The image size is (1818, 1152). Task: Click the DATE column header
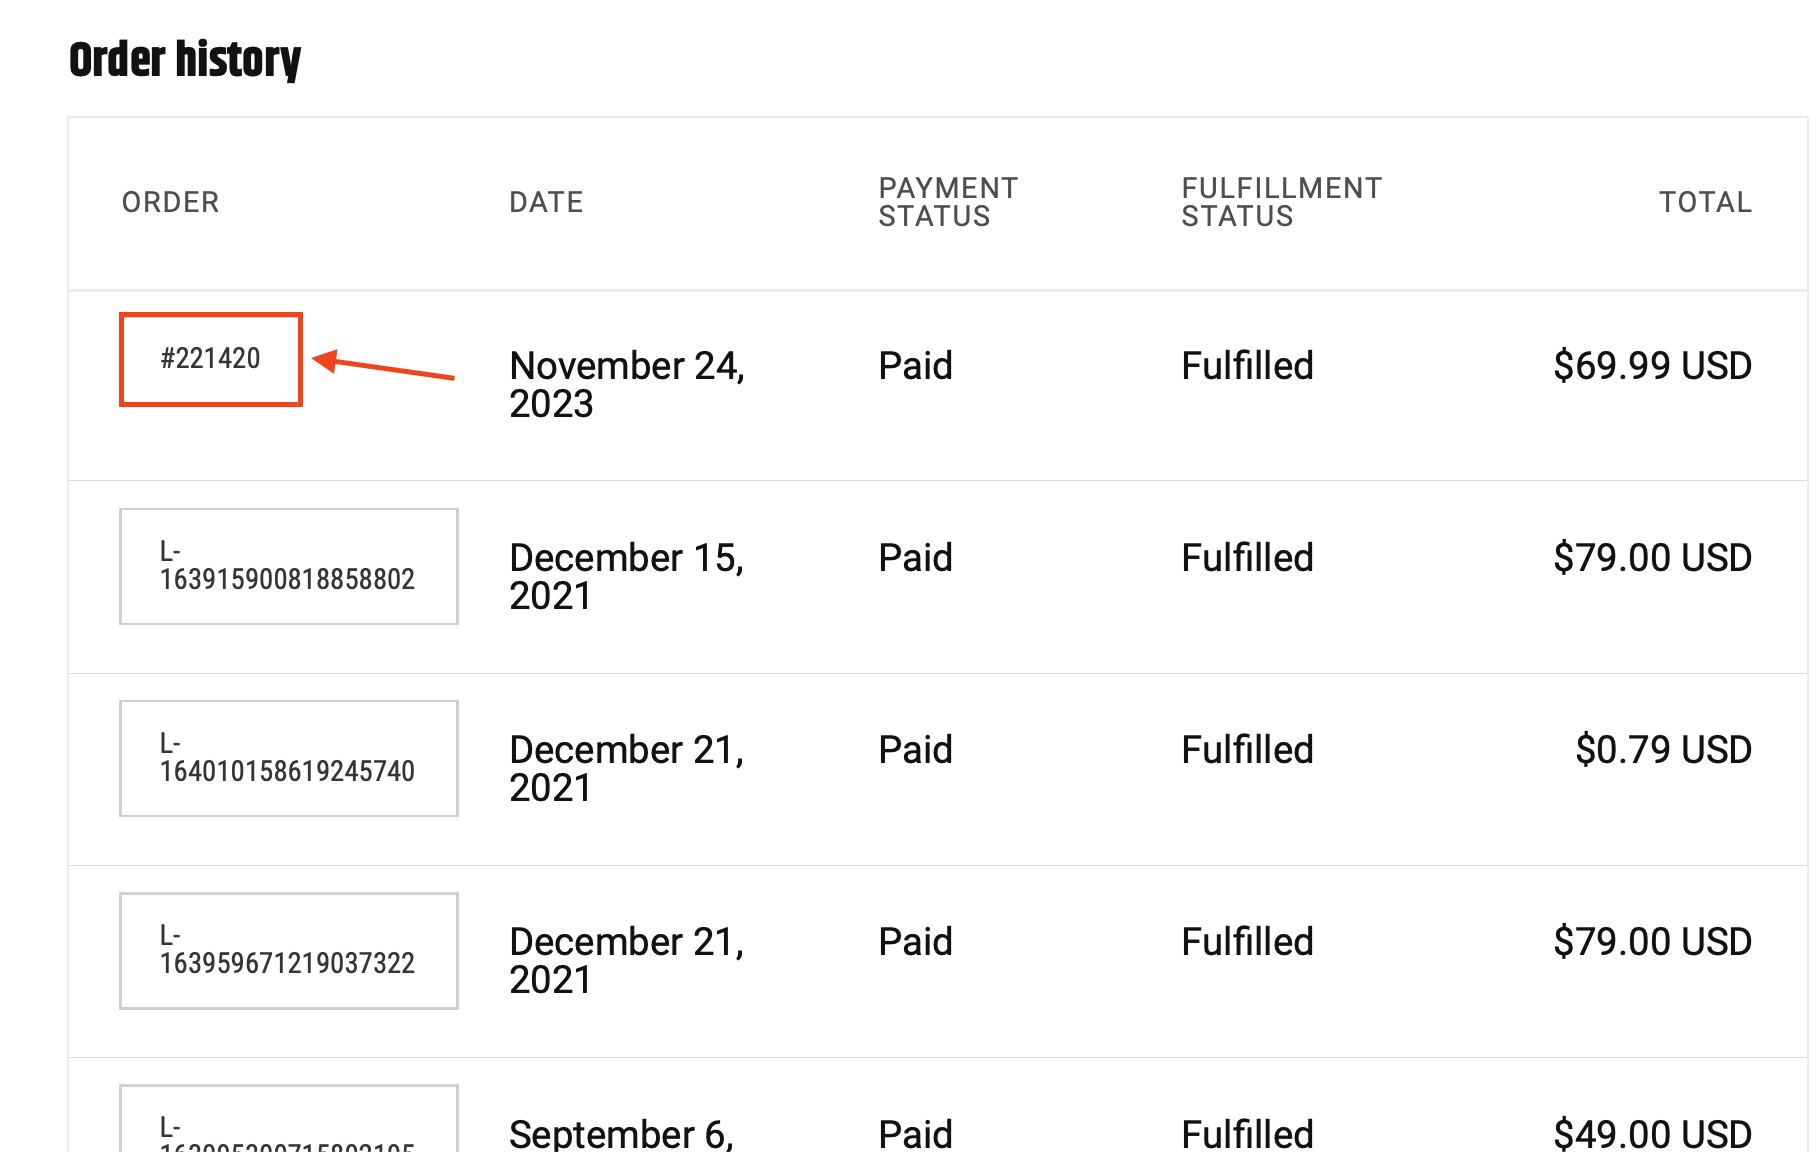(546, 202)
